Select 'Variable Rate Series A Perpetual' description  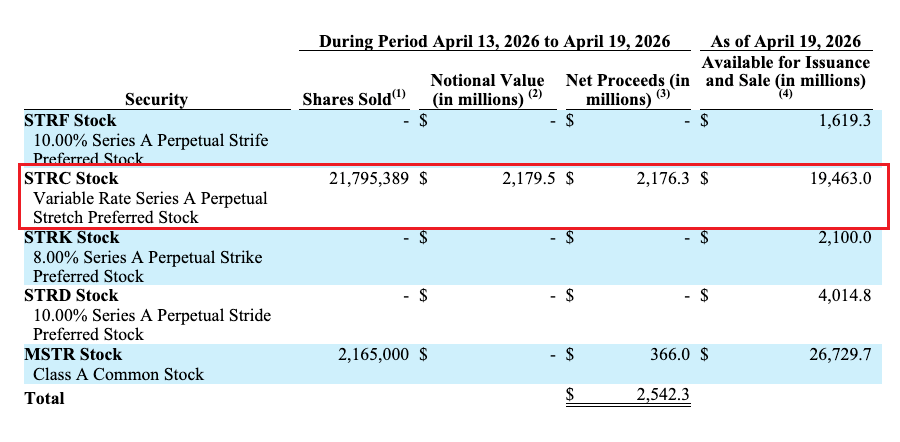point(150,198)
